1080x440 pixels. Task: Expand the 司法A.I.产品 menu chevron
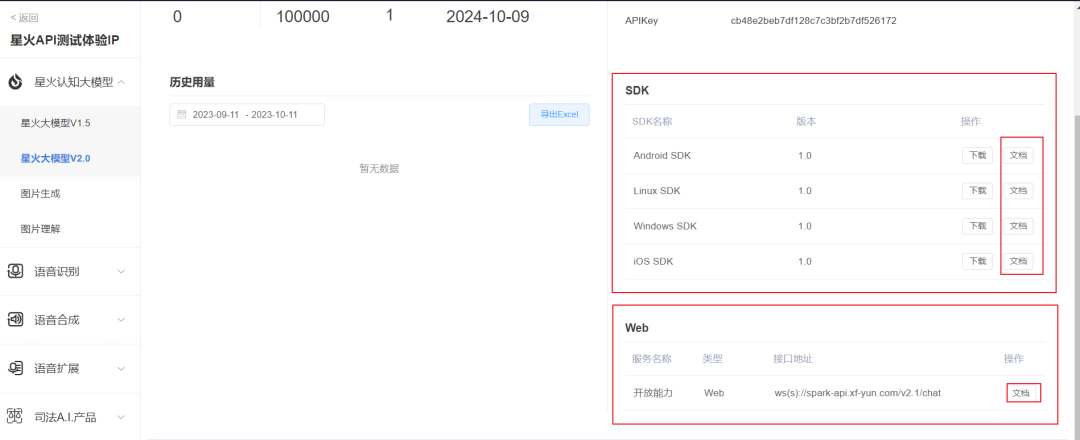(x=121, y=417)
